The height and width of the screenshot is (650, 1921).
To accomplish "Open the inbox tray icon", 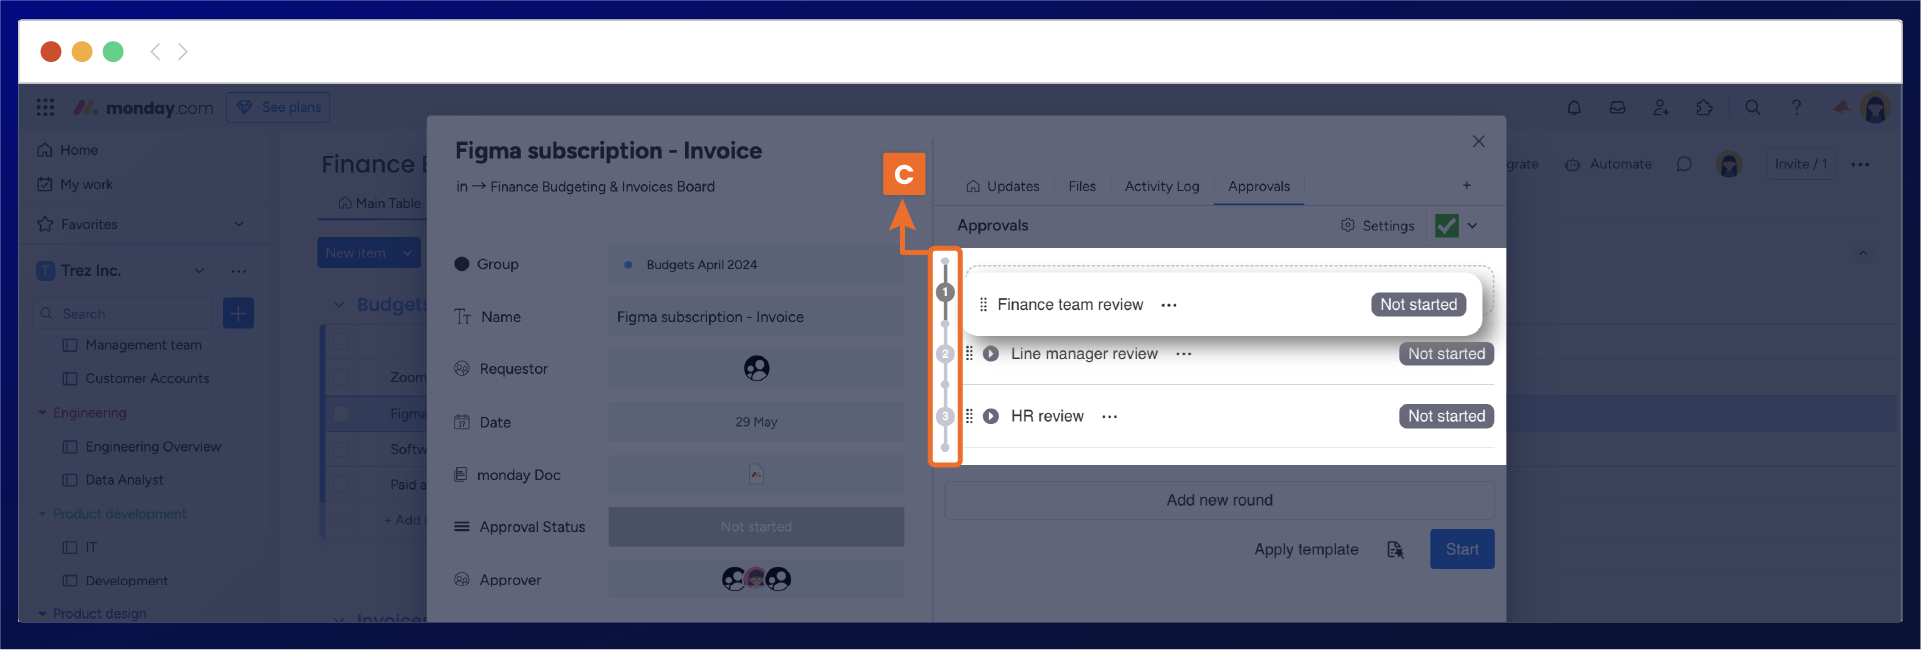I will [x=1617, y=108].
